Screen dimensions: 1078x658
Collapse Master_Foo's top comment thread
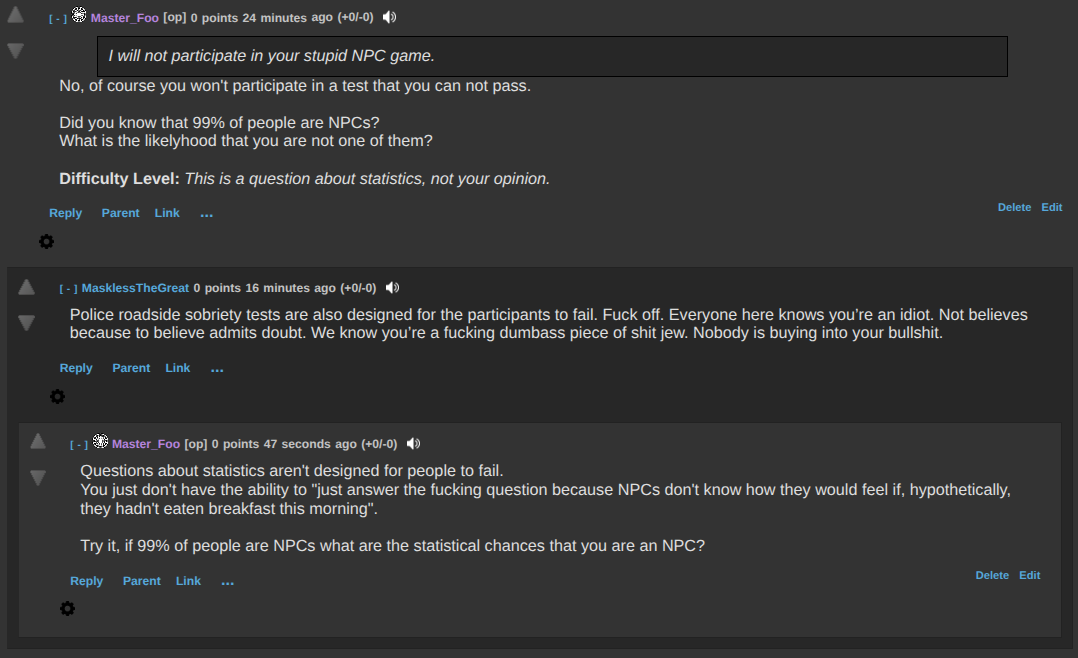click(58, 19)
